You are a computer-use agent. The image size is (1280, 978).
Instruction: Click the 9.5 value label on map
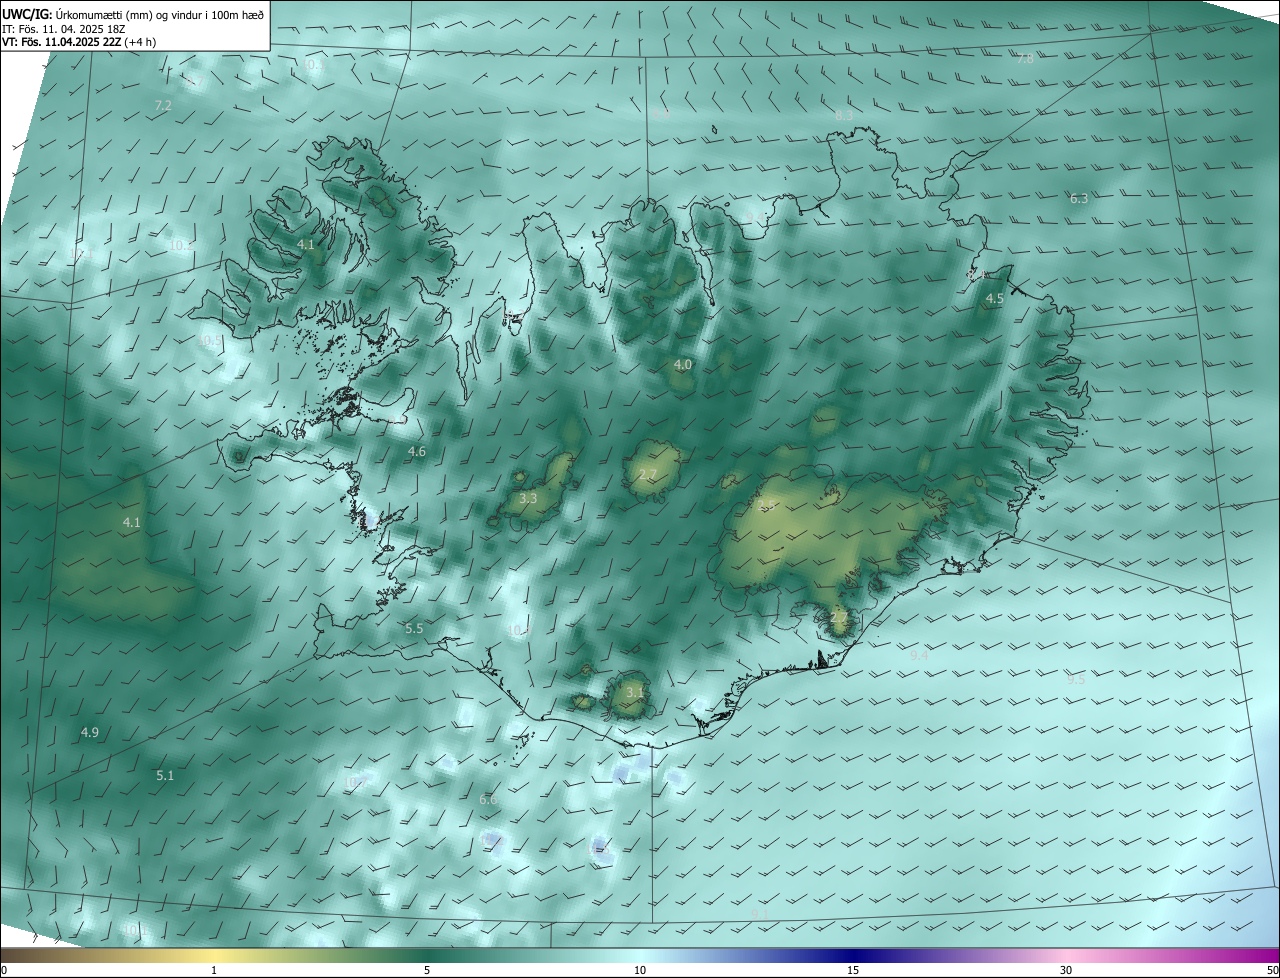coord(1076,679)
